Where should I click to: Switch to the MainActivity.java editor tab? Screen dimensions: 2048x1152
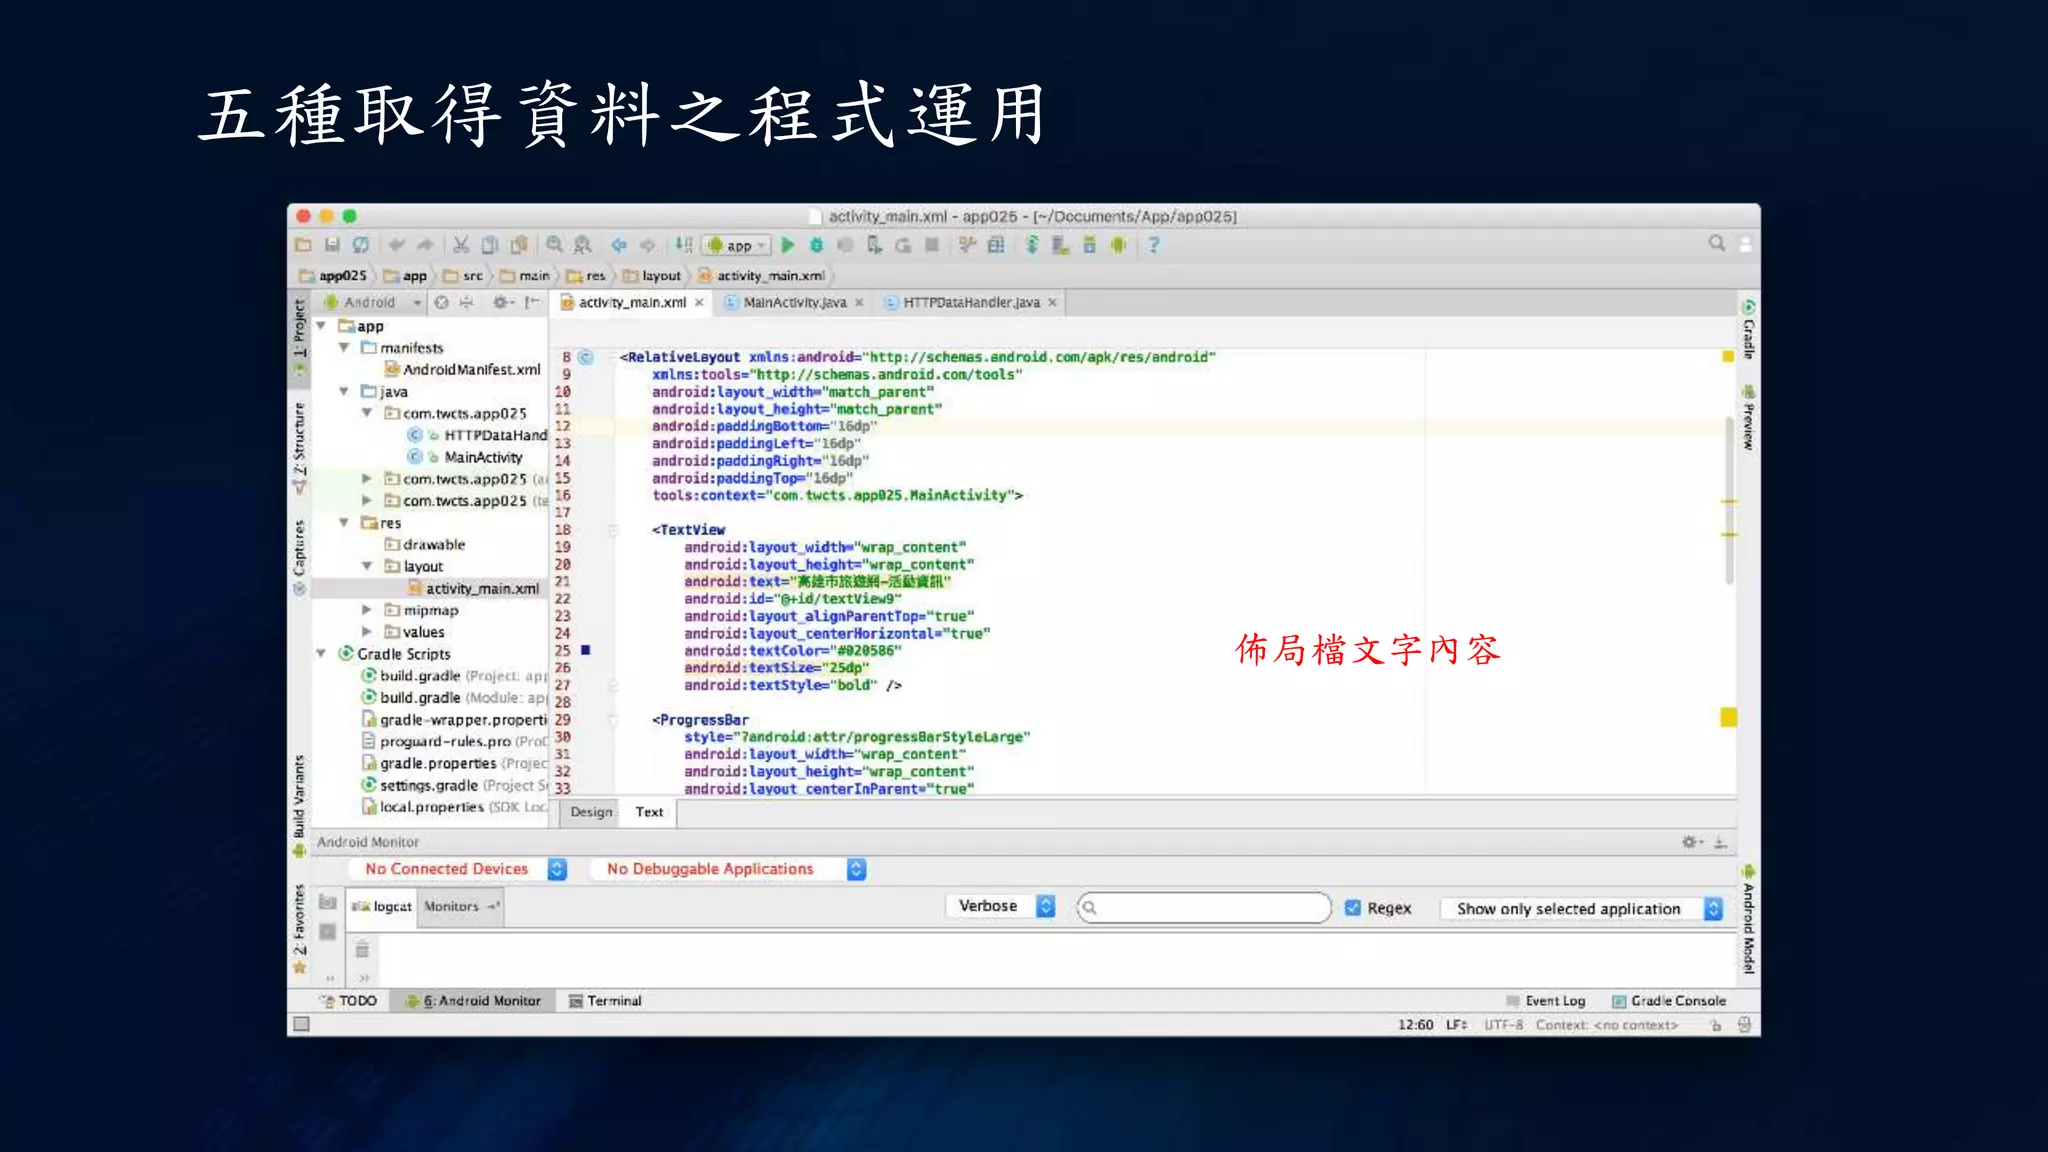tap(794, 302)
